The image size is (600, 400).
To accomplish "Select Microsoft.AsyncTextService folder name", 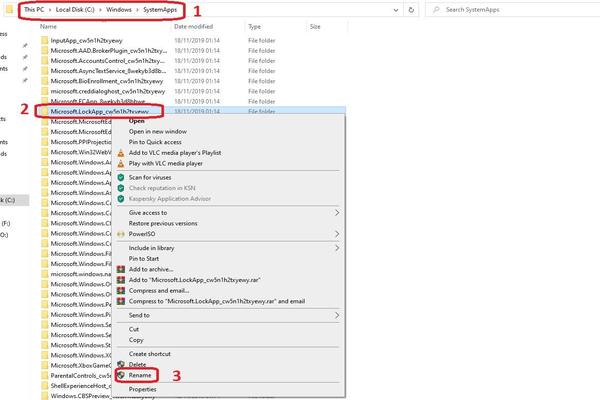I will 108,71.
